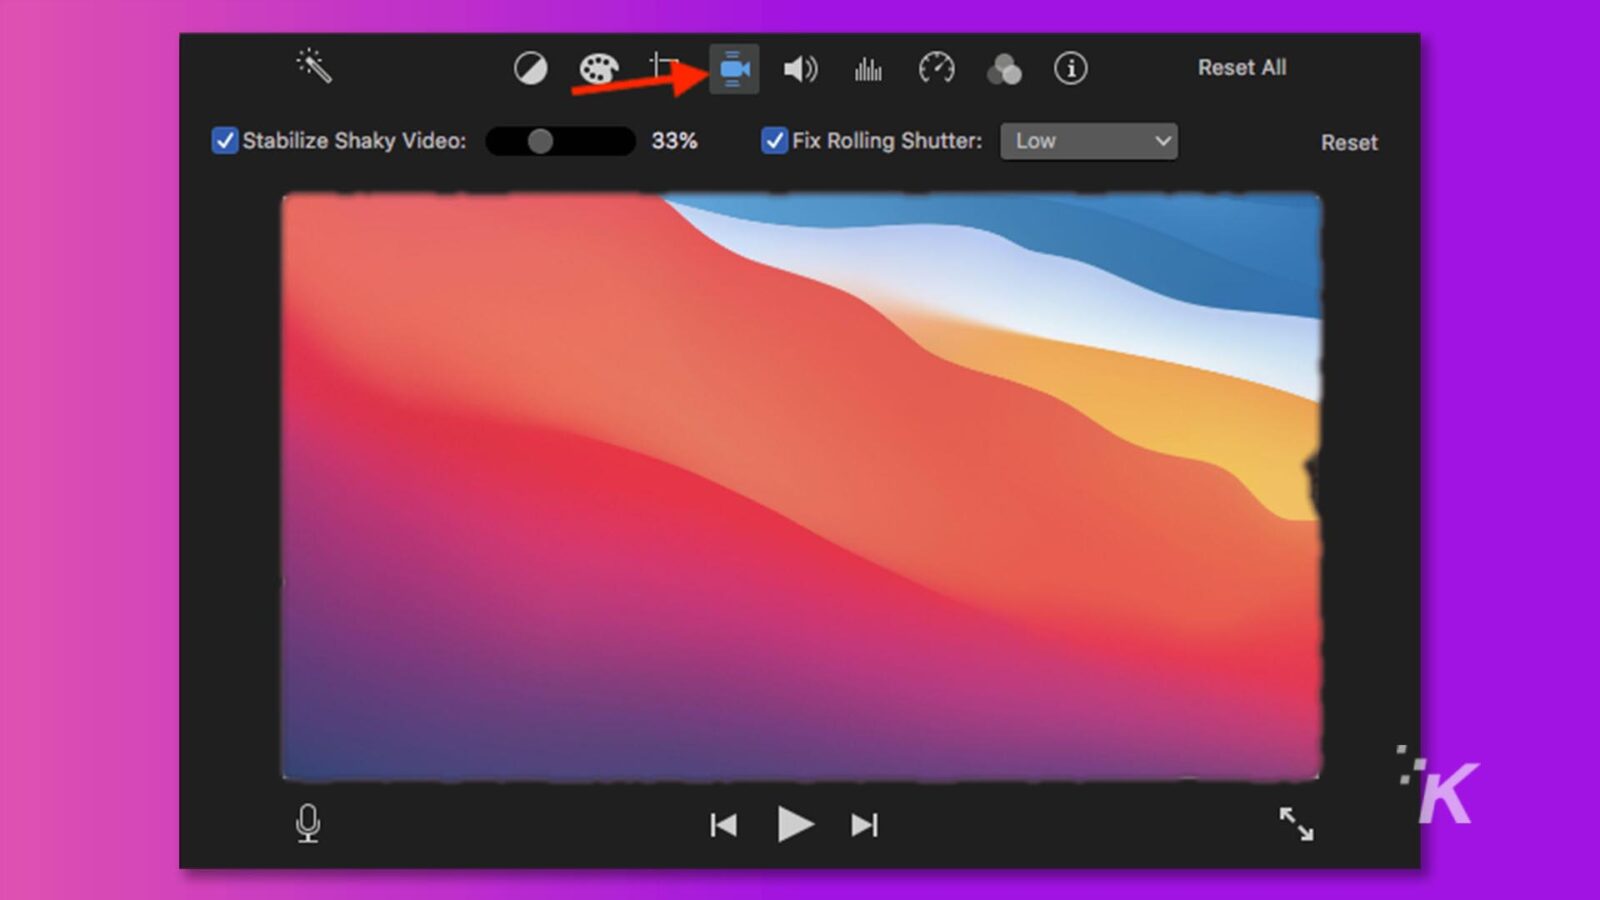This screenshot has height=900, width=1600.
Task: Show the clip information panel
Action: click(x=1071, y=69)
